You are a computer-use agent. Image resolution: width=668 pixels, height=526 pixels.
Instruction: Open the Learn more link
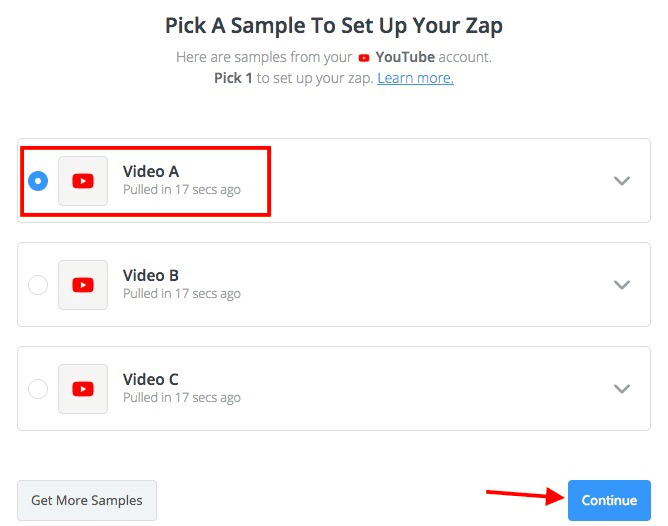[x=415, y=78]
